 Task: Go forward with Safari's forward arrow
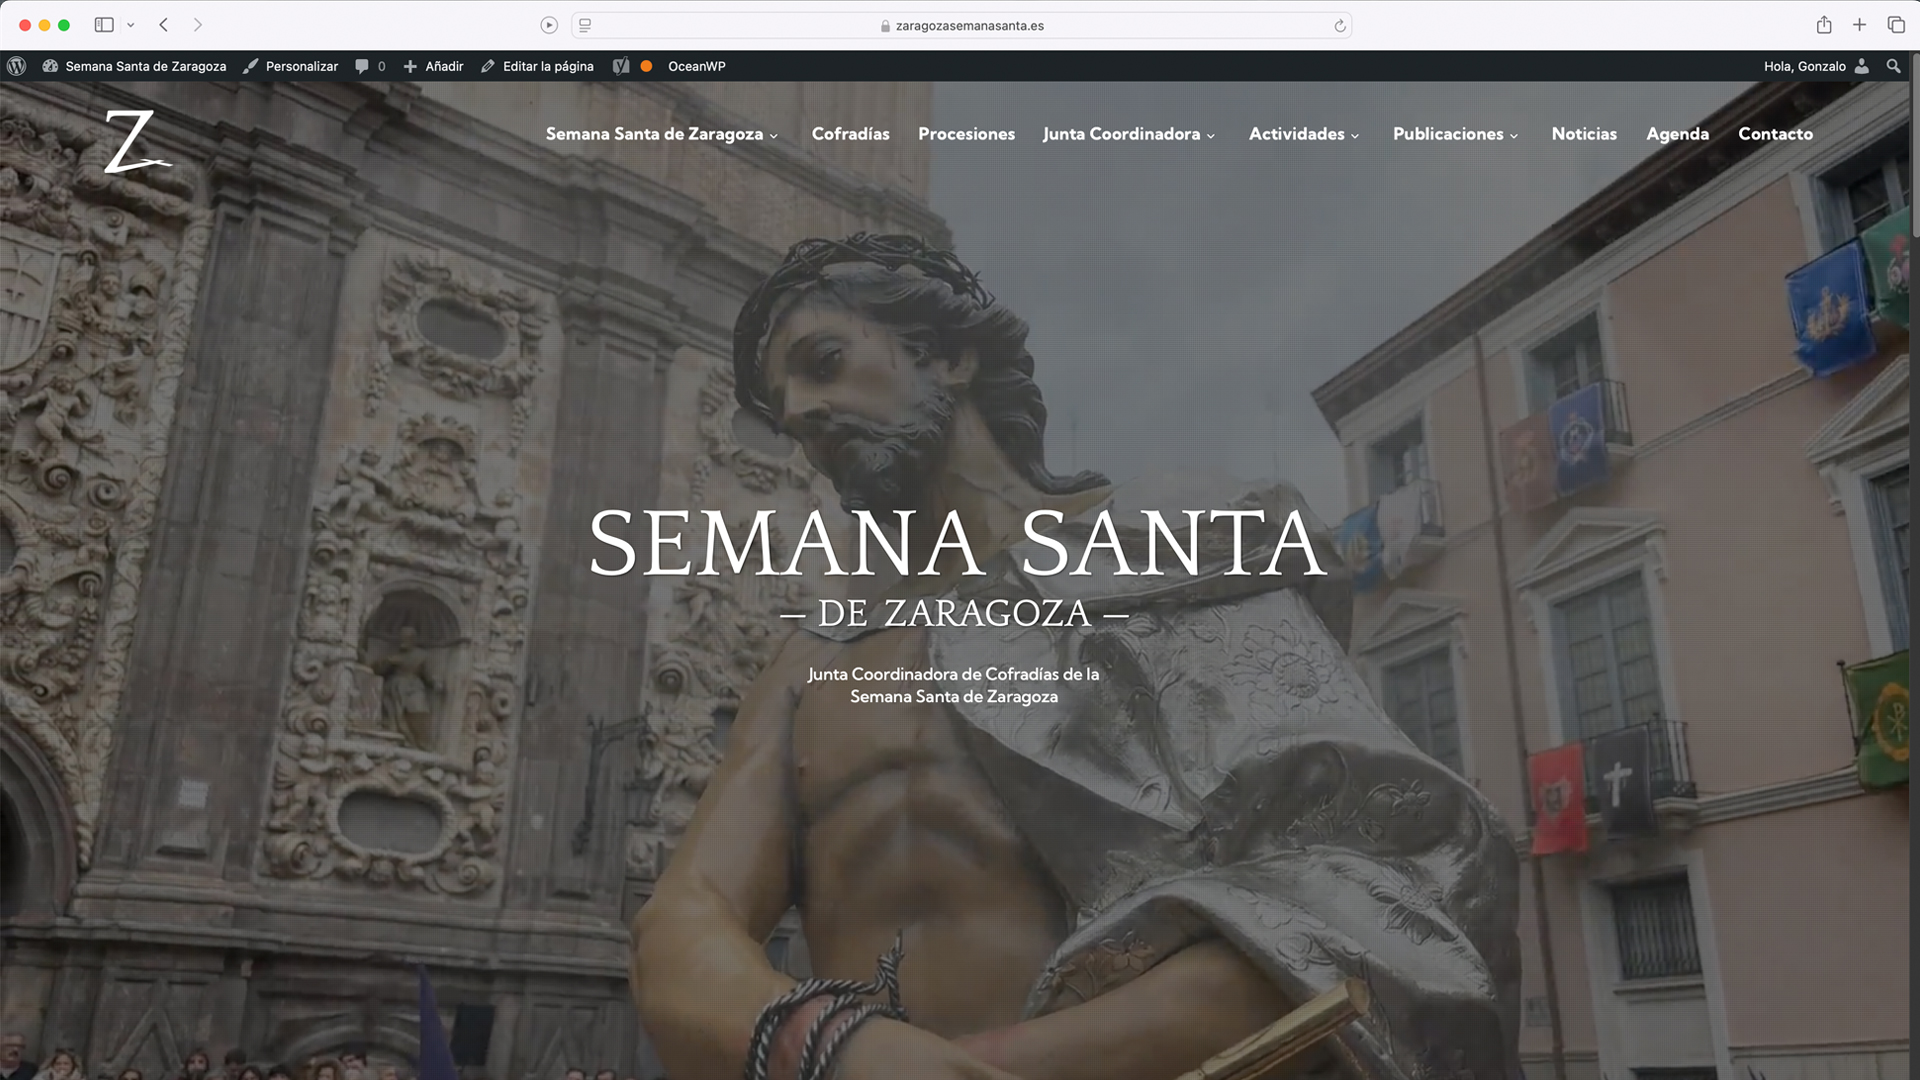197,25
